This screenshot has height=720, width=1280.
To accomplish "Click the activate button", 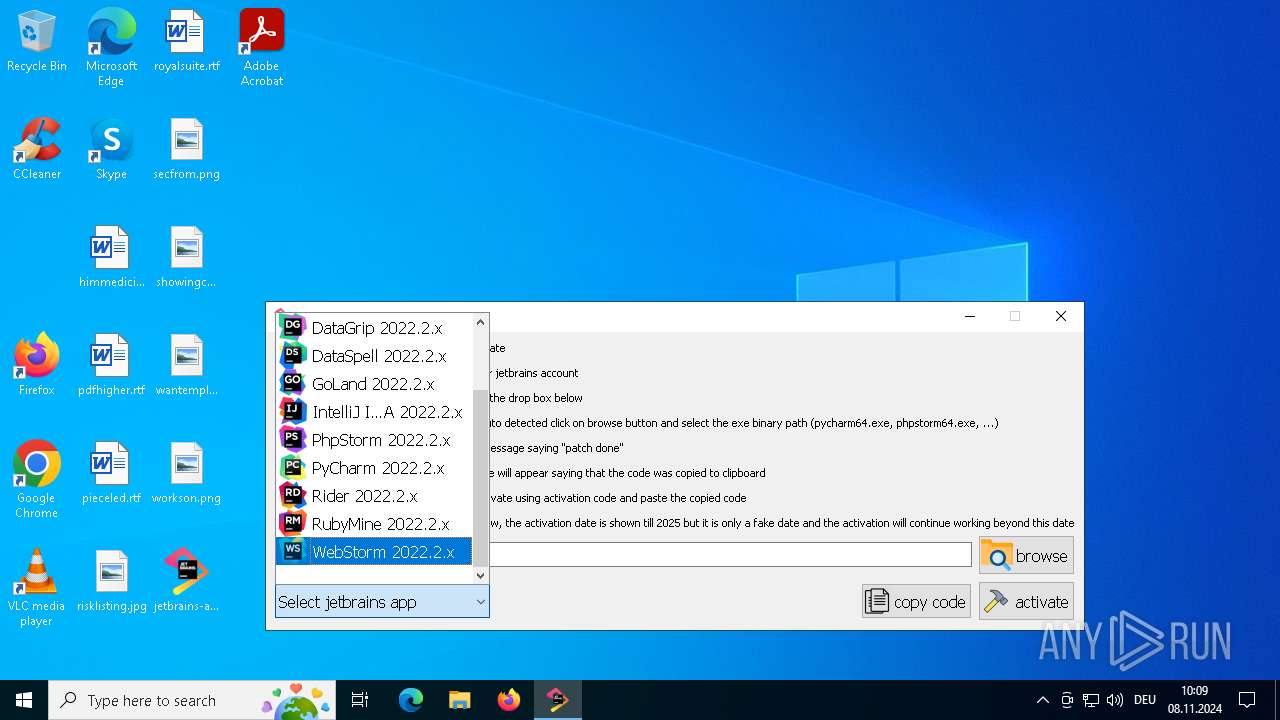I will (1026, 601).
